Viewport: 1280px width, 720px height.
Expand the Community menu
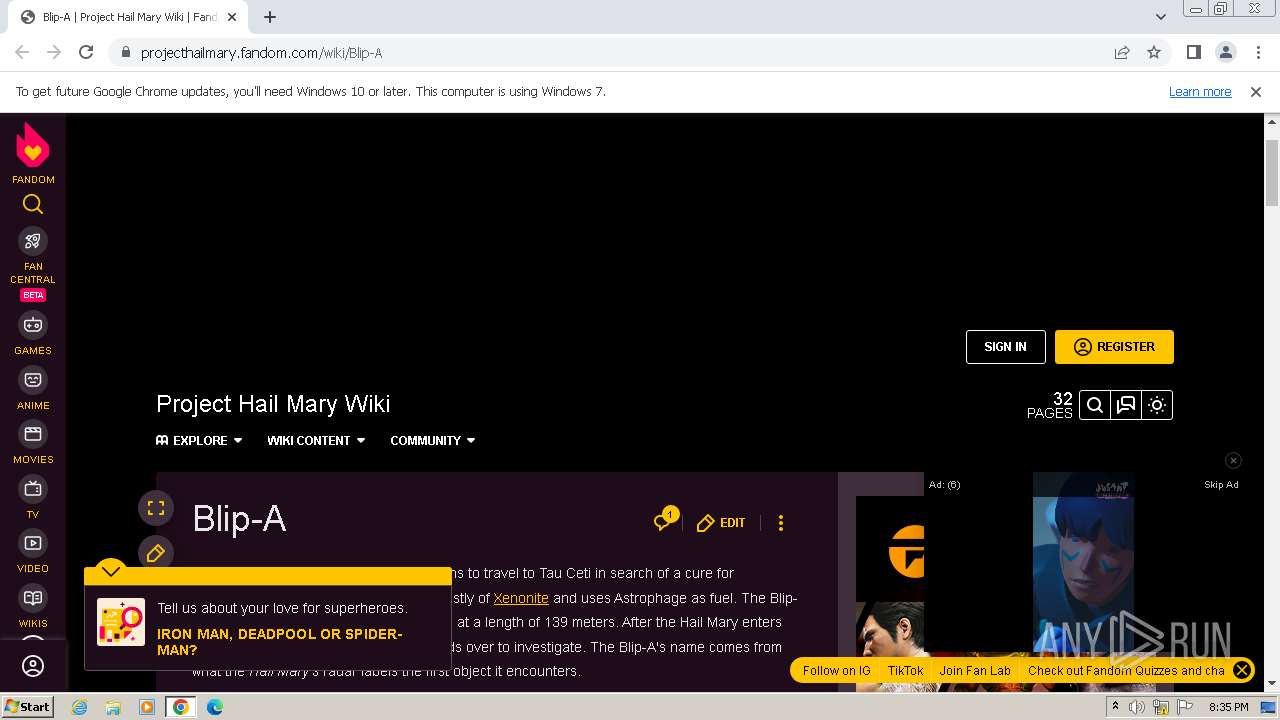click(433, 440)
